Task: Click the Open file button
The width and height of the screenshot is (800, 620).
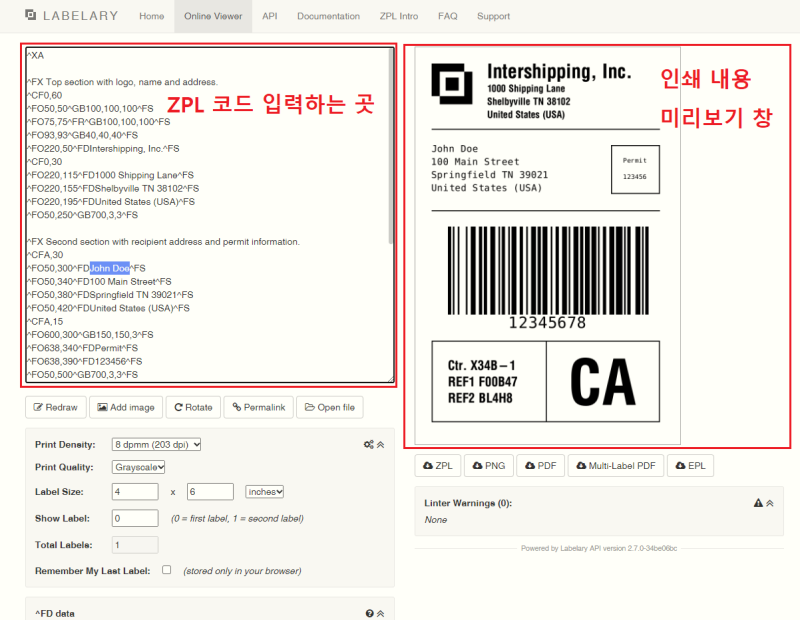Action: [330, 407]
